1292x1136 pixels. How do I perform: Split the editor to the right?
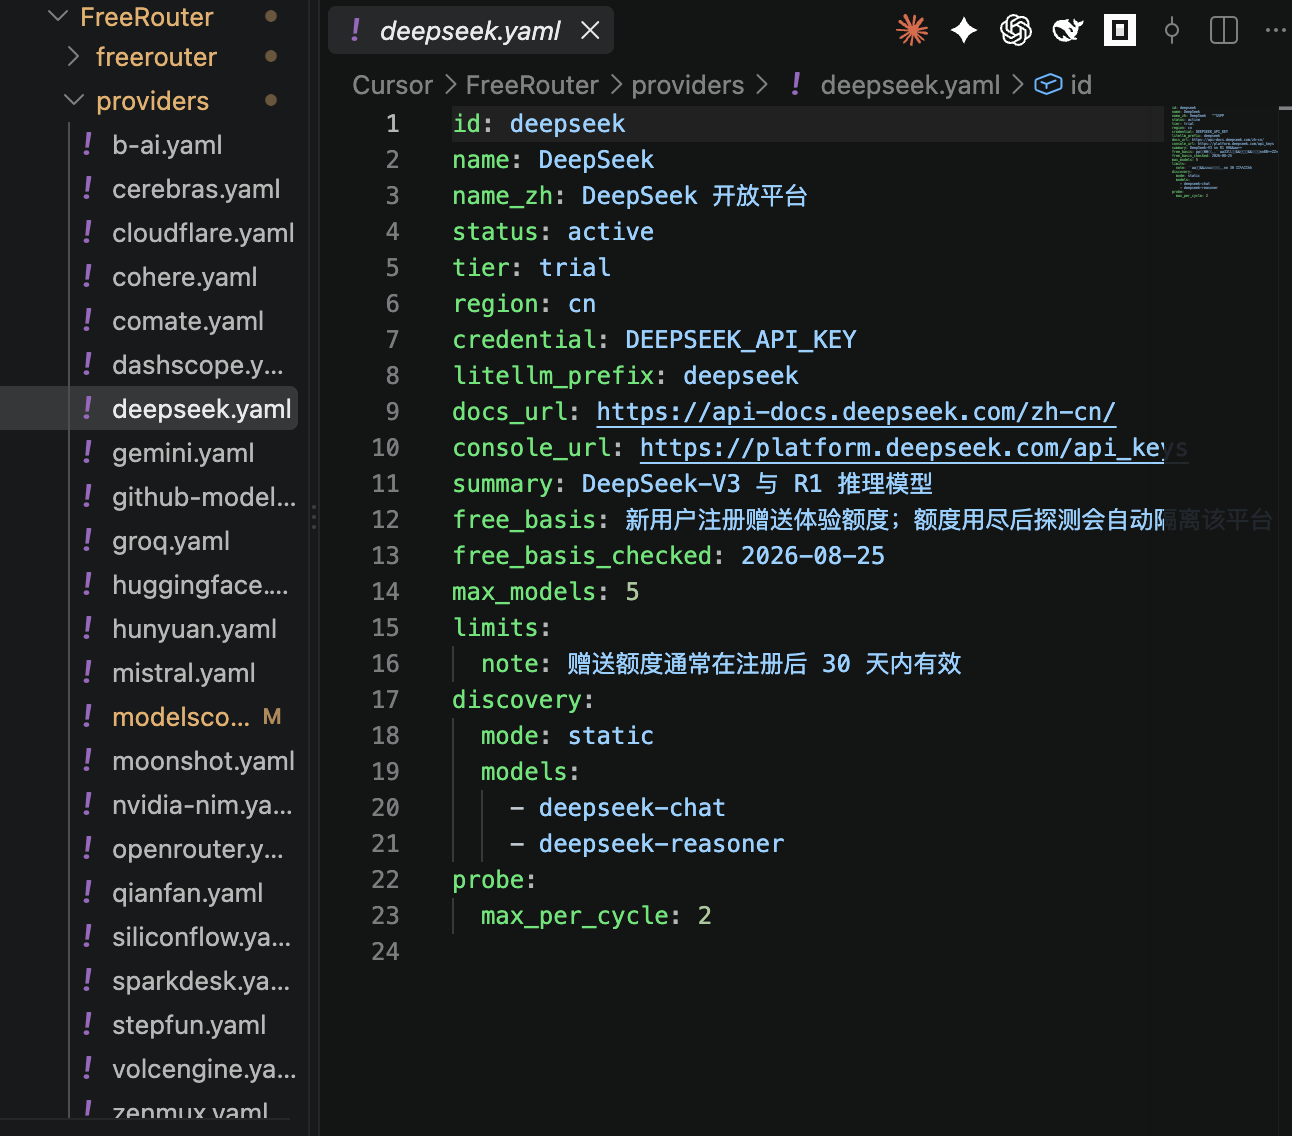click(1224, 30)
